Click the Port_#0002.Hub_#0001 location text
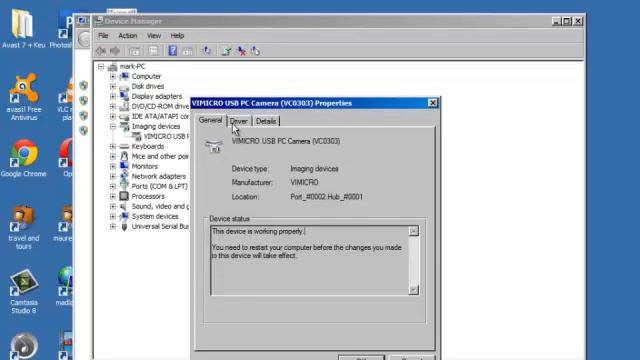This screenshot has width=640, height=360. (x=326, y=197)
